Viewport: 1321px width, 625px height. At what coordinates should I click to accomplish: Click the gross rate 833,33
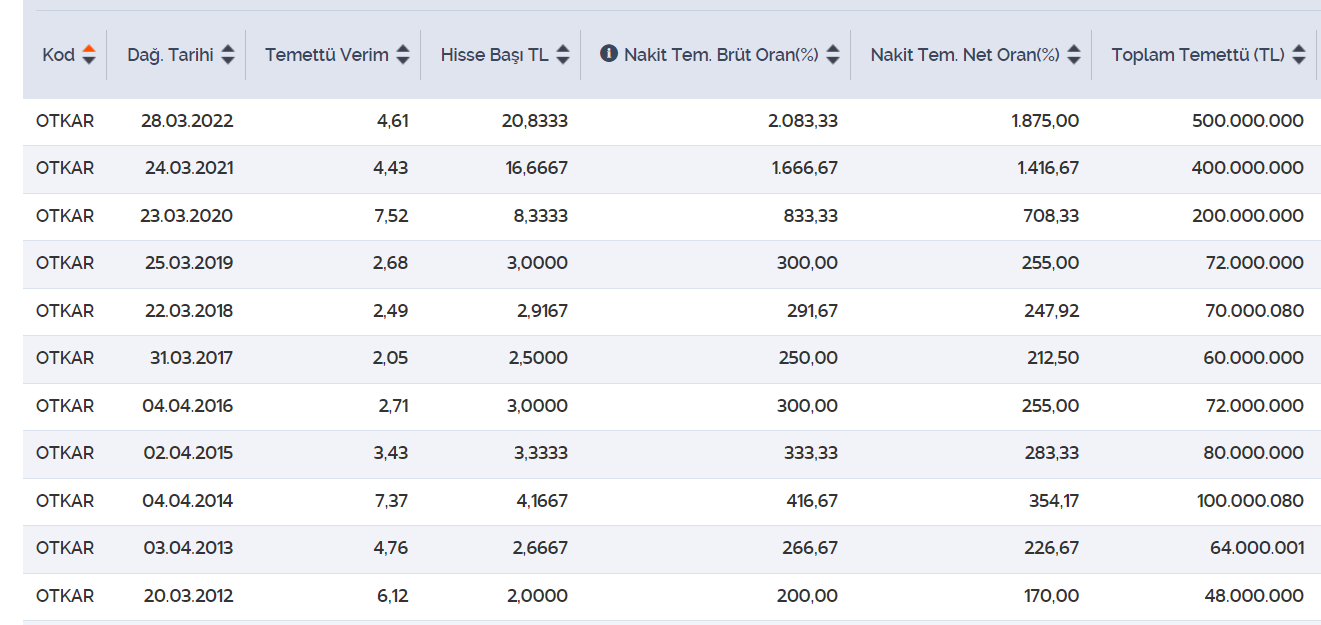pos(813,216)
